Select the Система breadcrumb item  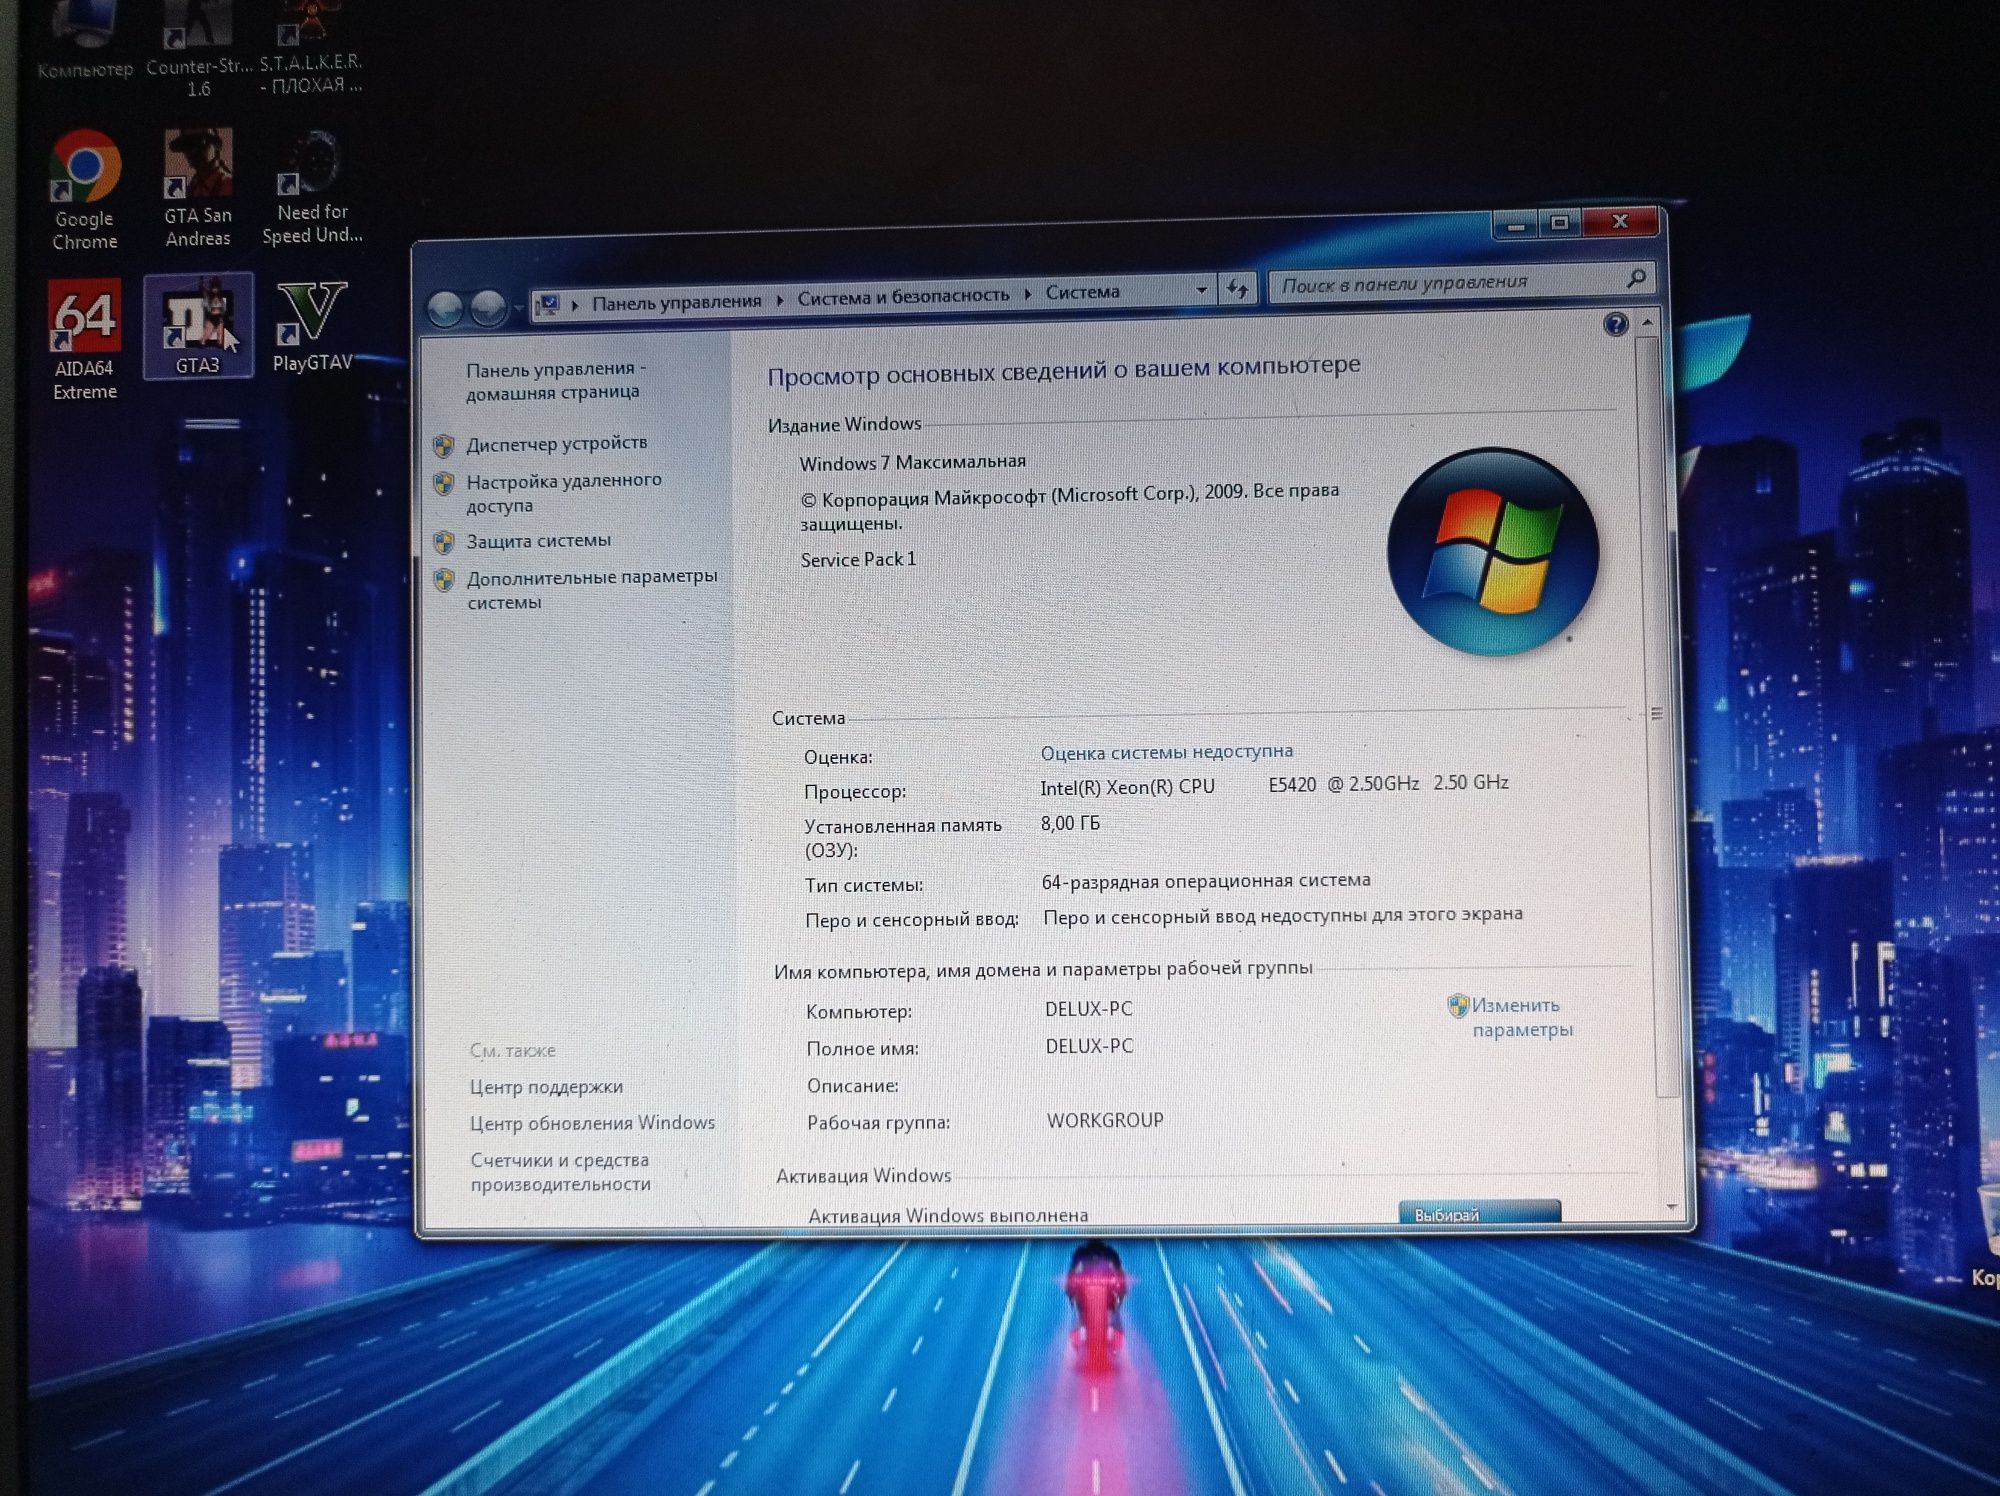coord(1082,292)
